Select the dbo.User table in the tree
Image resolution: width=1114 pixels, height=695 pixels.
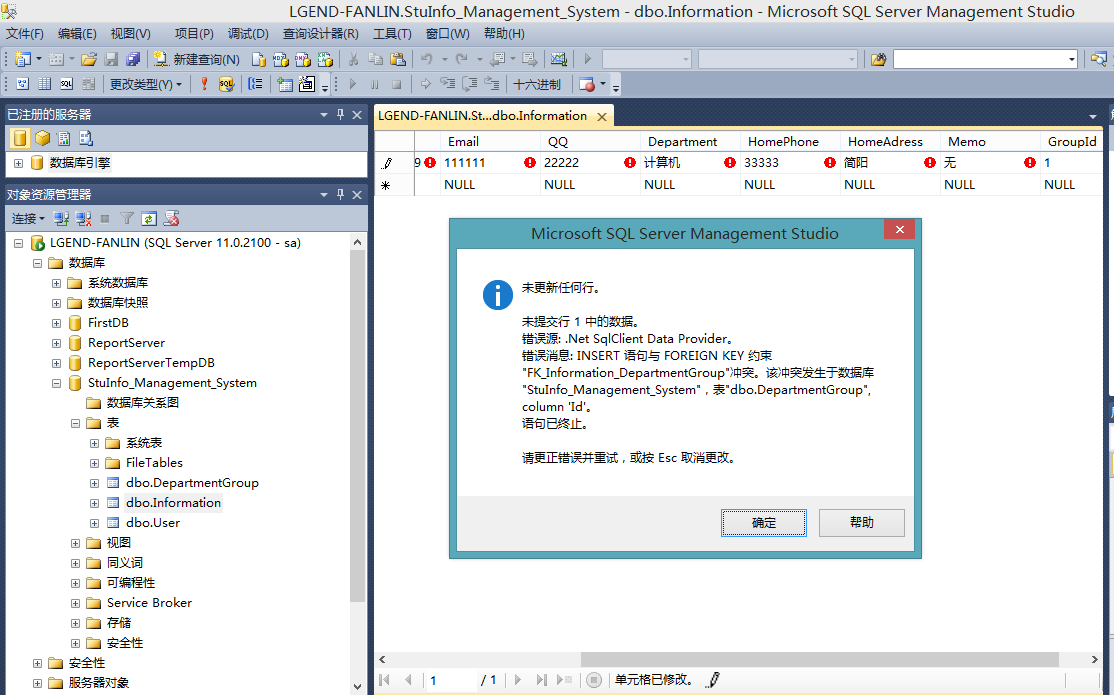coord(153,523)
